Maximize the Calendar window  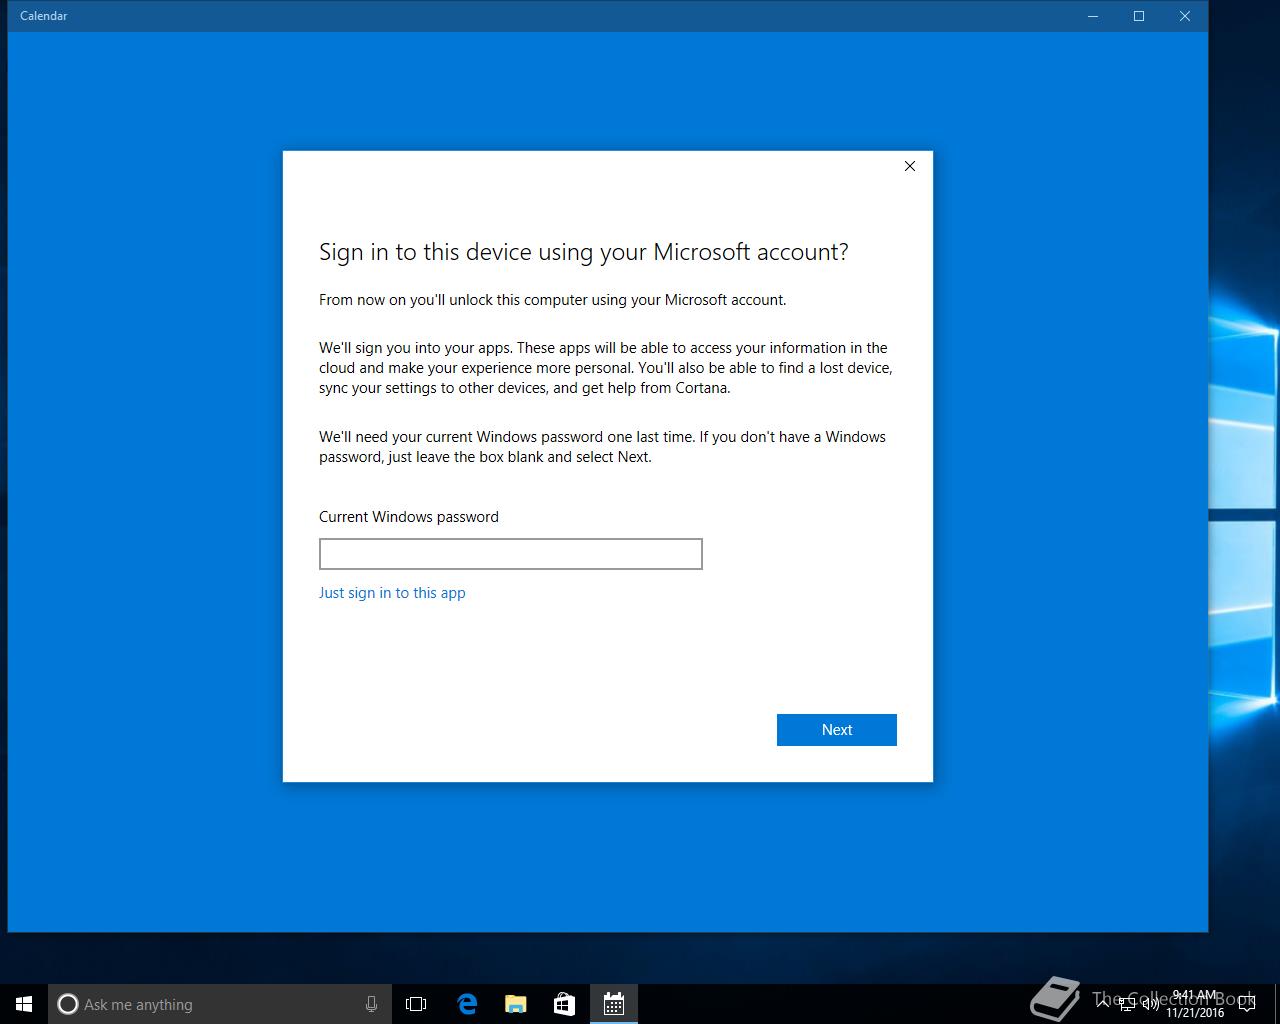1139,16
